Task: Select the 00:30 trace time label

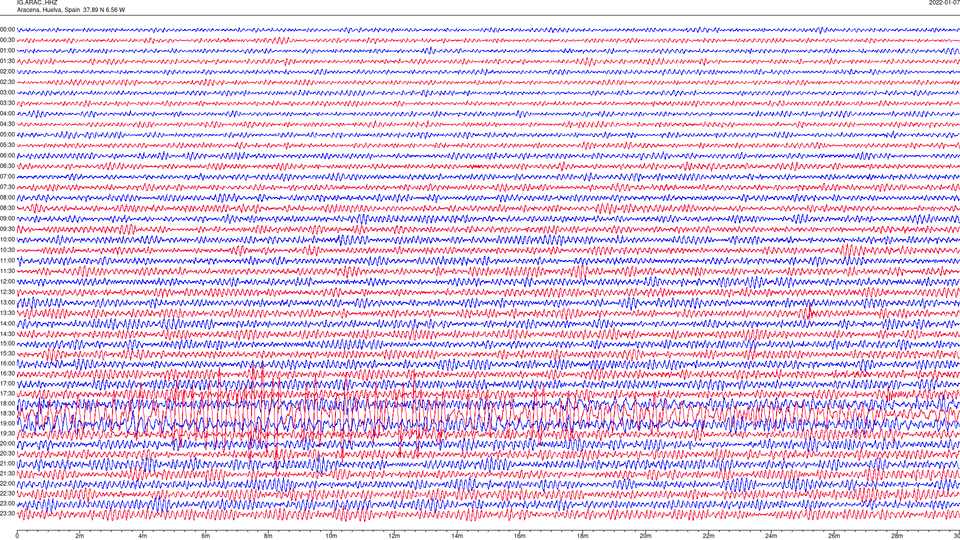Action: (x=8, y=40)
